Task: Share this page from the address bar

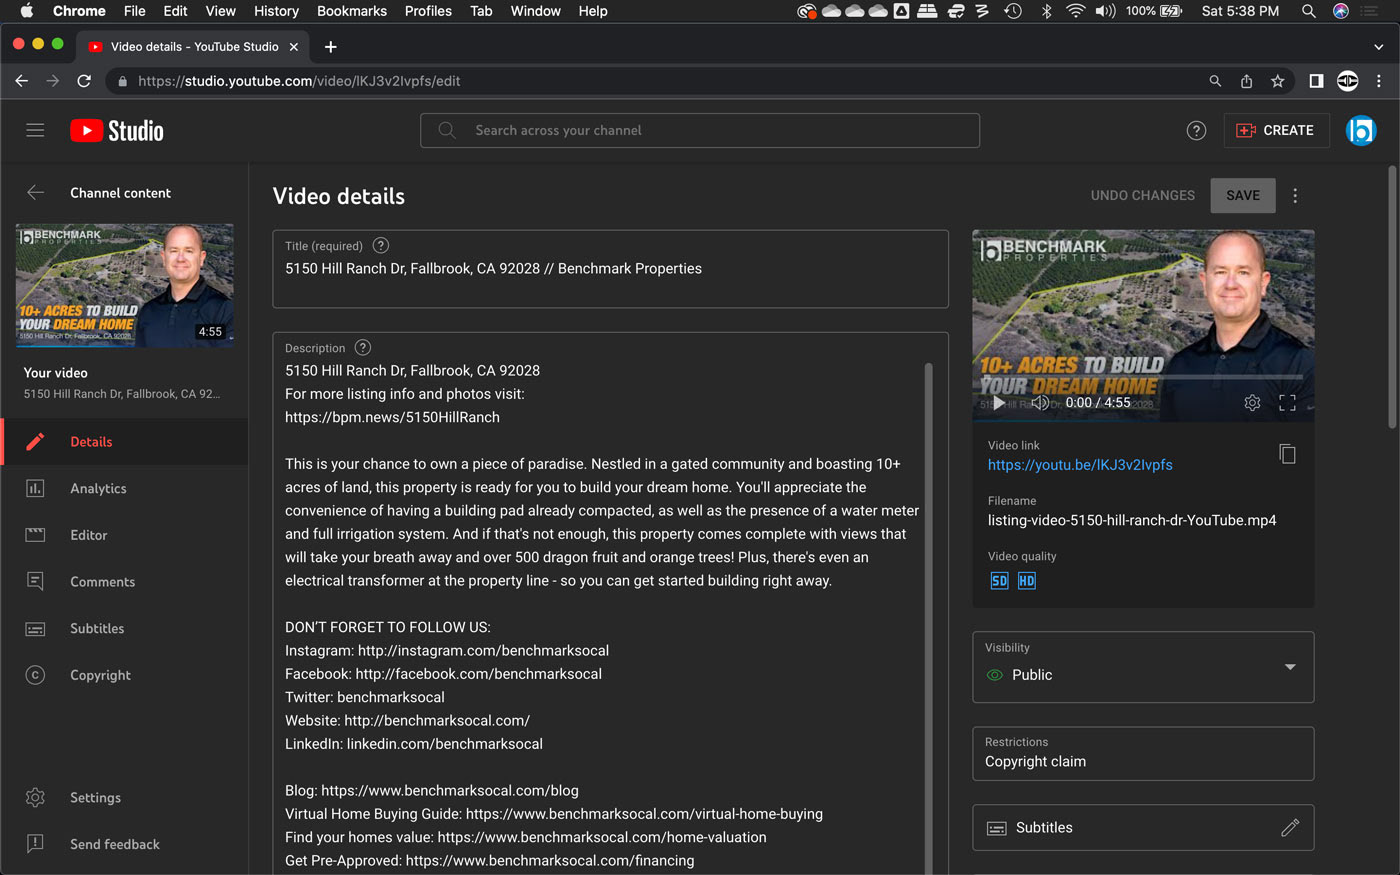Action: point(1246,81)
